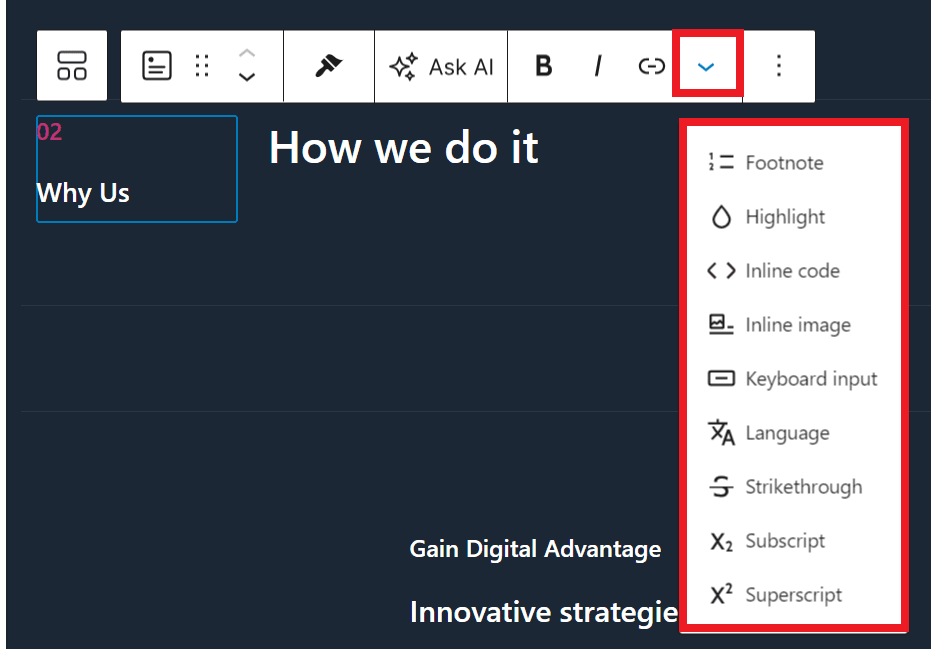
Task: Click the 'How we do it' heading
Action: (403, 148)
